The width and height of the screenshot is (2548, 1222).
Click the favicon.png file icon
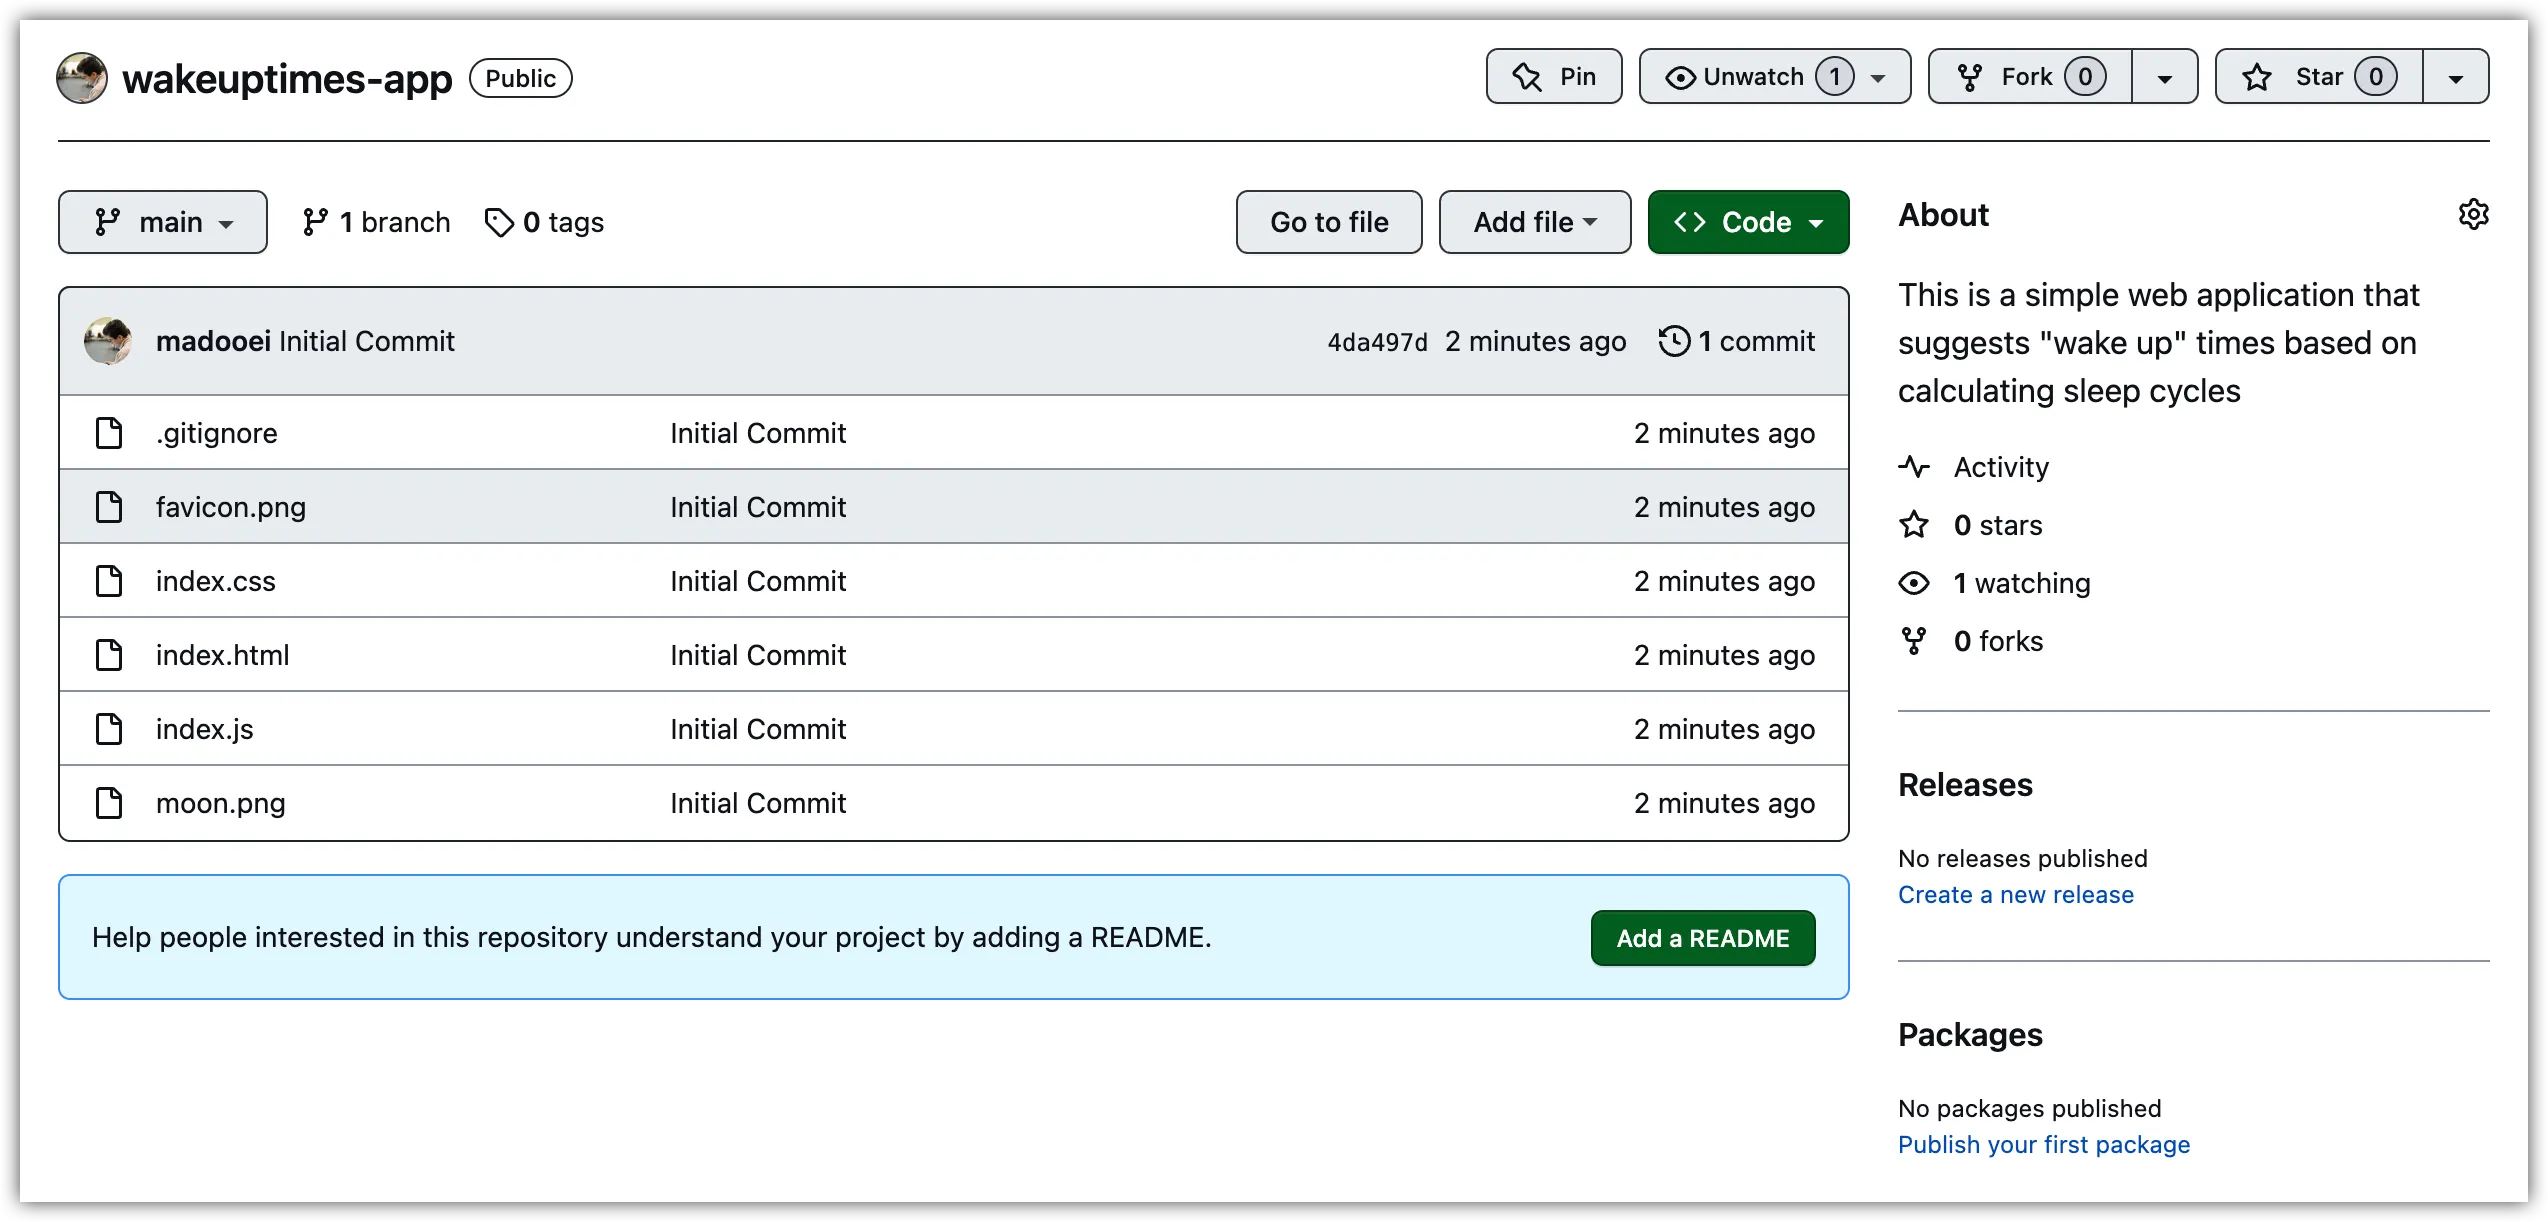(x=109, y=507)
